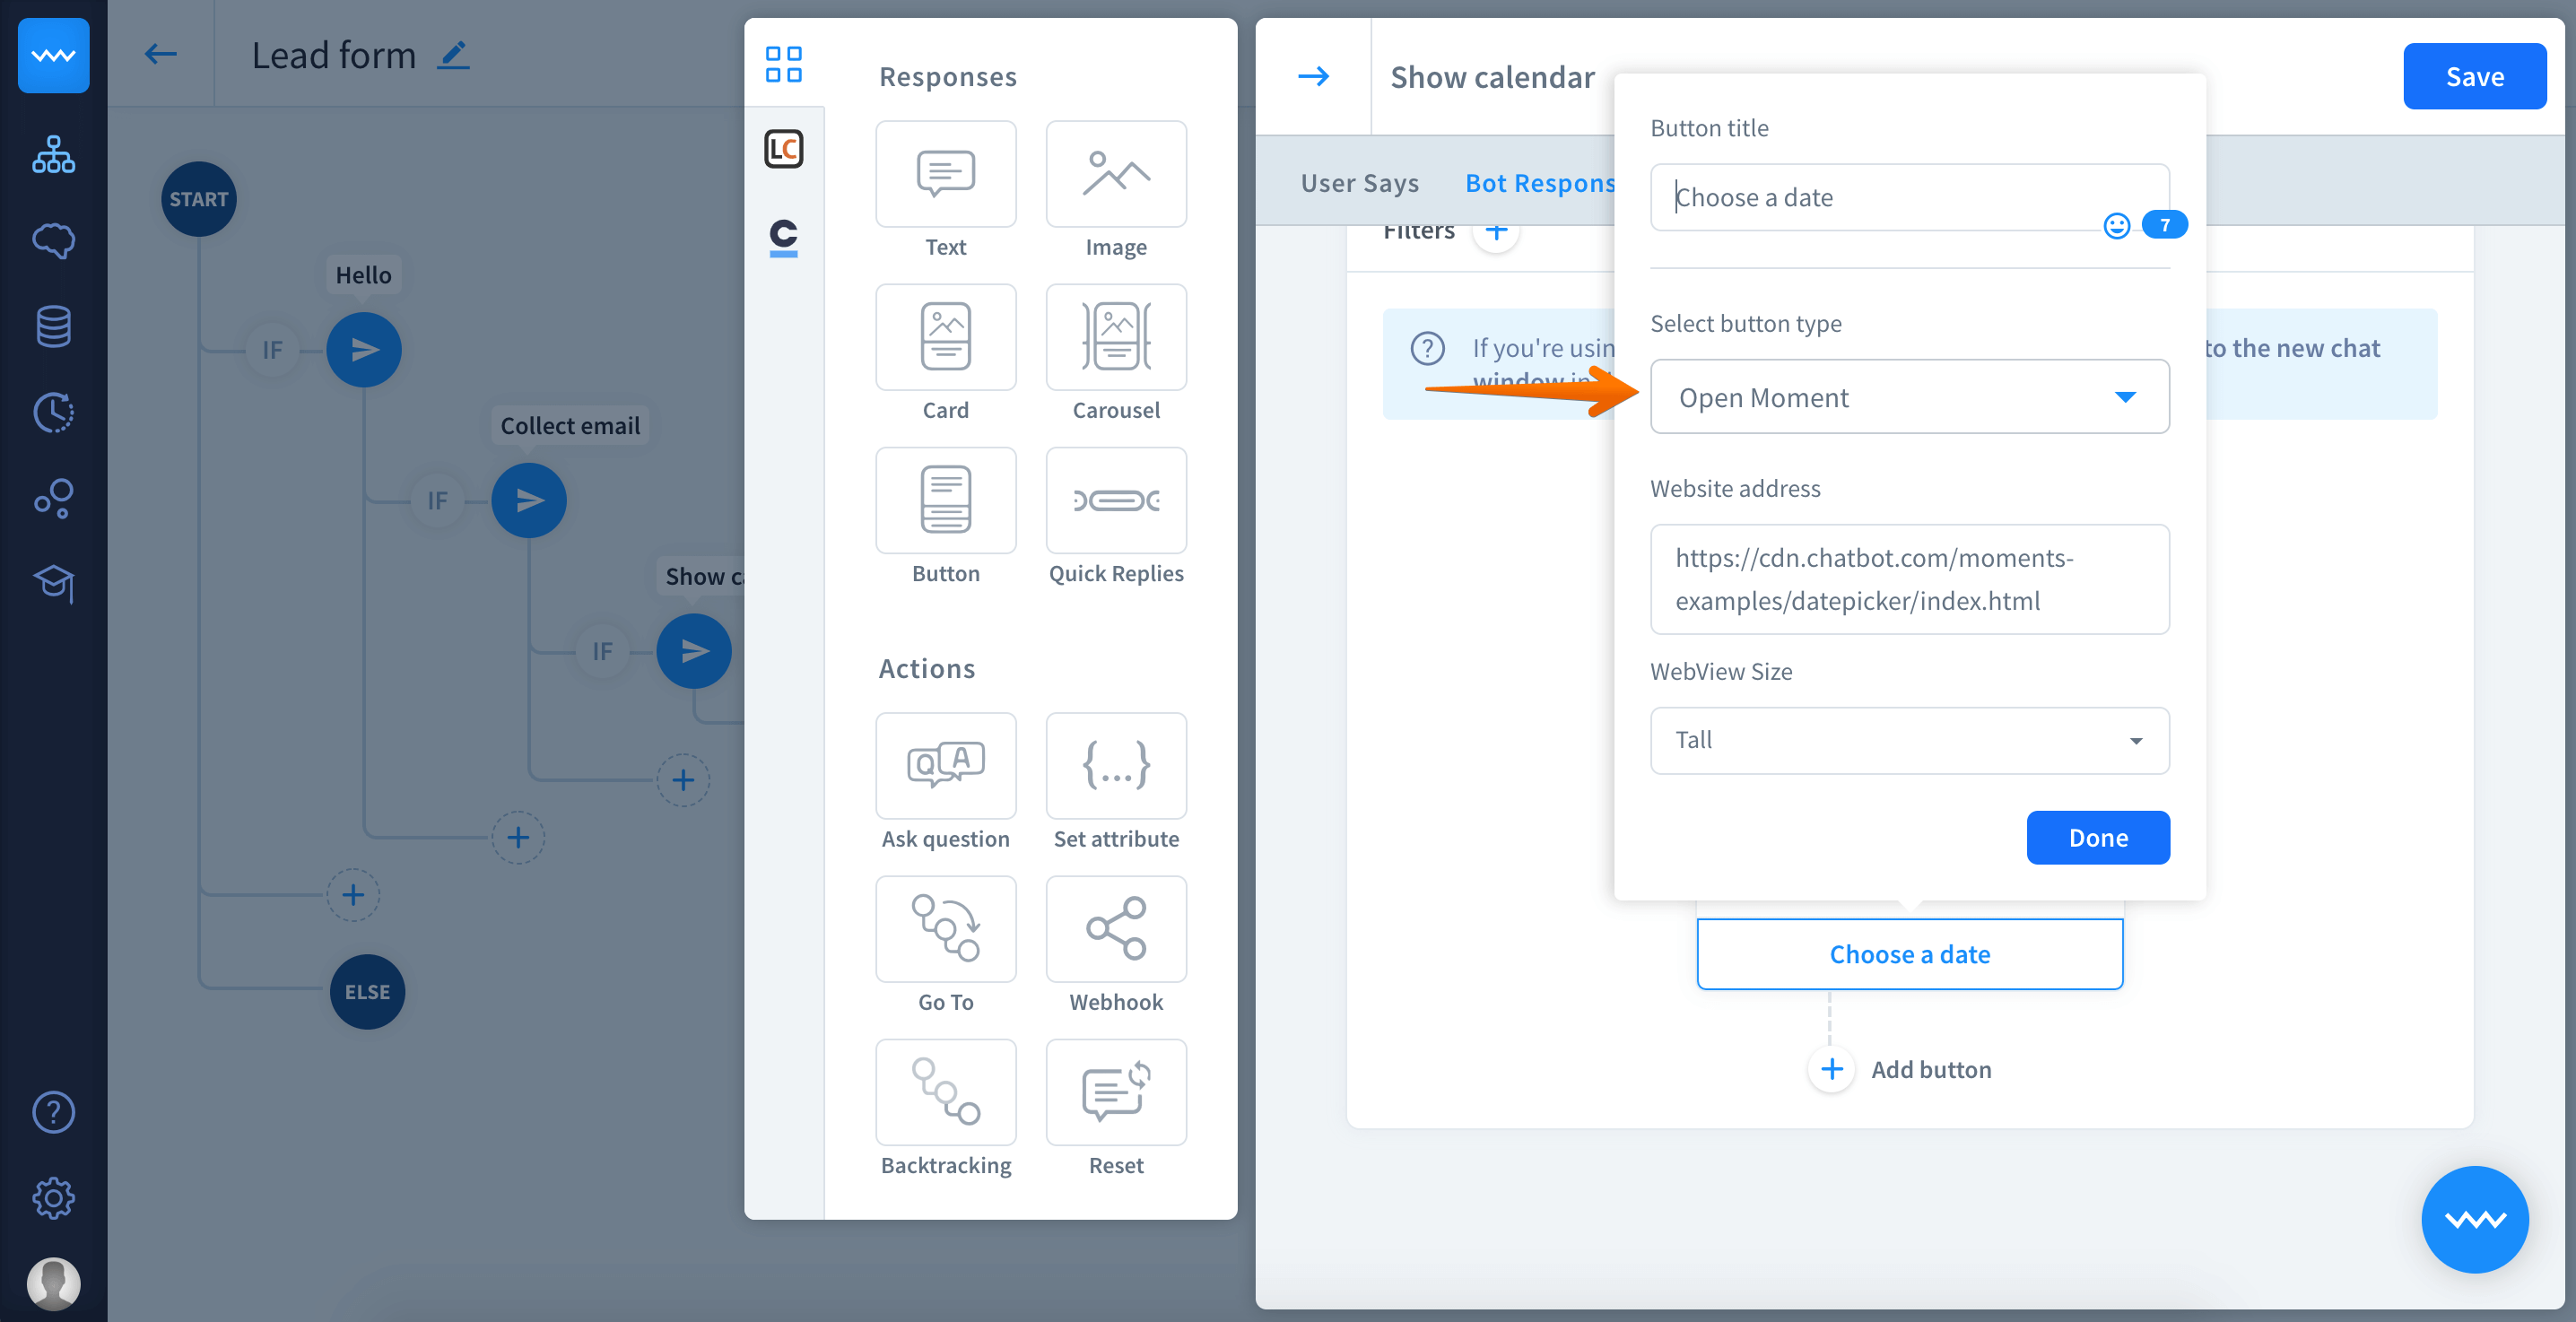The image size is (2576, 1322).
Task: Click the Ask question action icon
Action: click(x=945, y=766)
